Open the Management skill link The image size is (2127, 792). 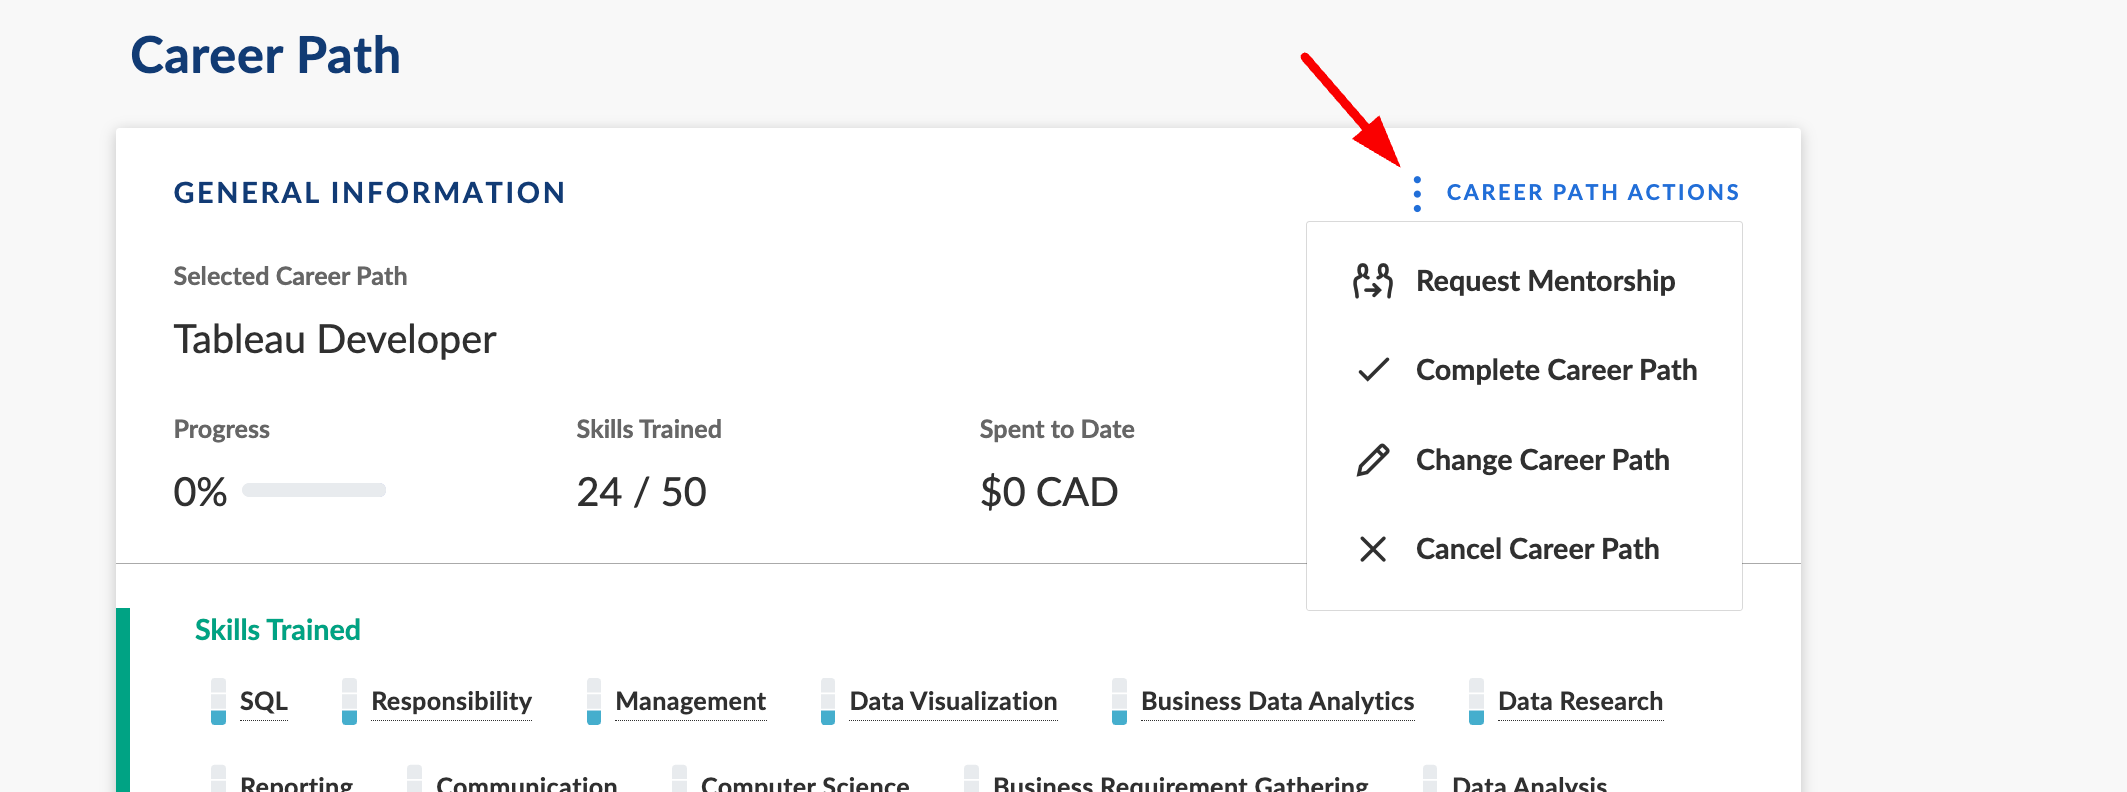pyautogui.click(x=690, y=702)
